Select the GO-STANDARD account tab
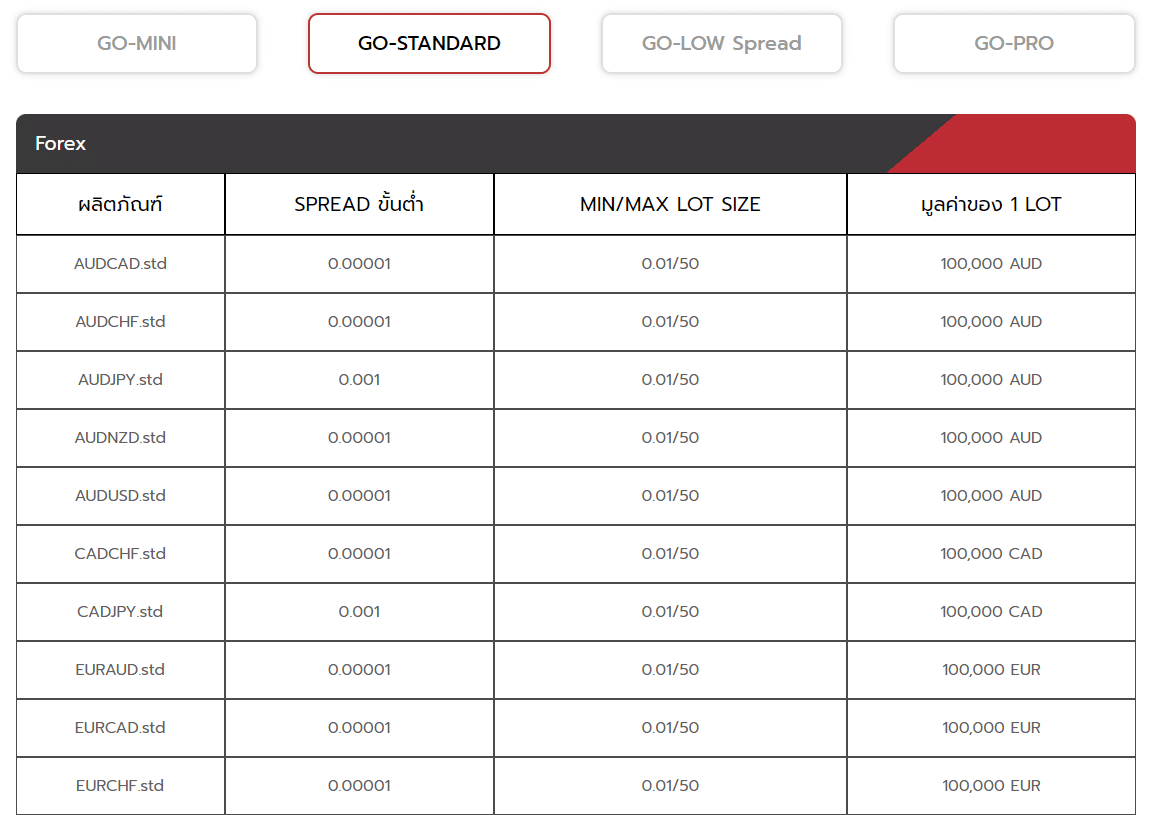 [429, 44]
